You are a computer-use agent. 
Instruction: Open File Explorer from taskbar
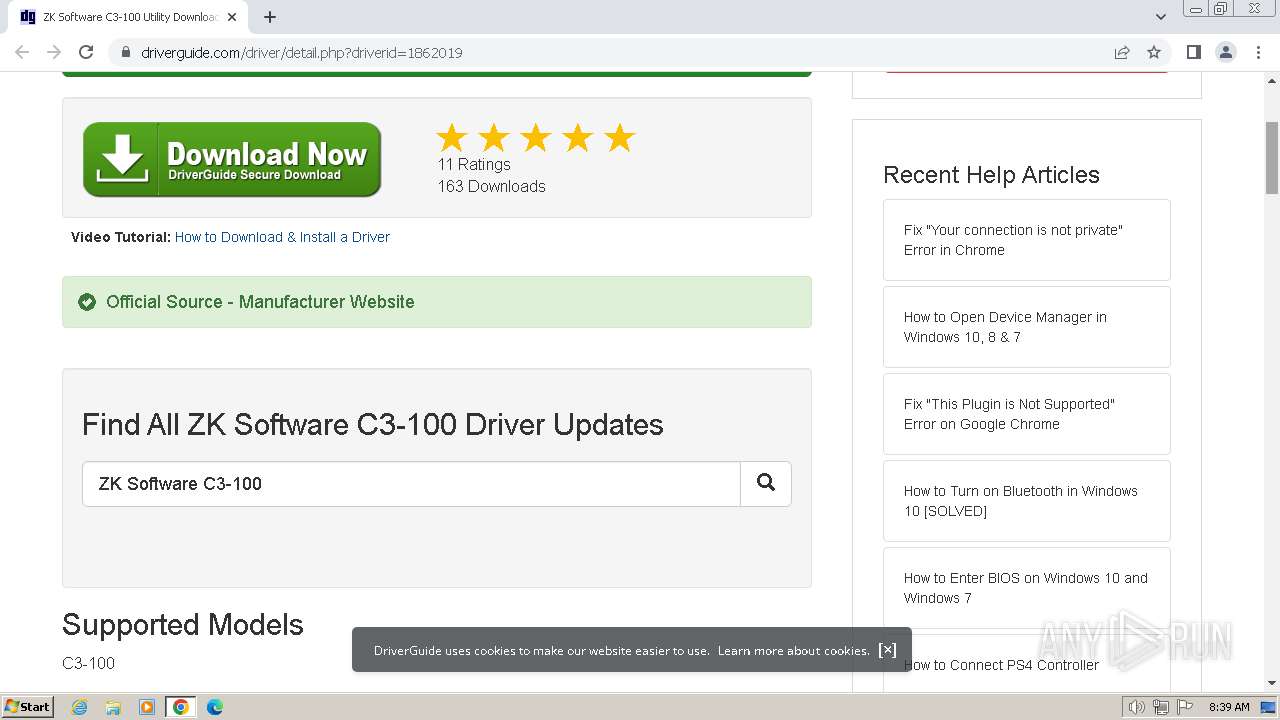coord(113,707)
